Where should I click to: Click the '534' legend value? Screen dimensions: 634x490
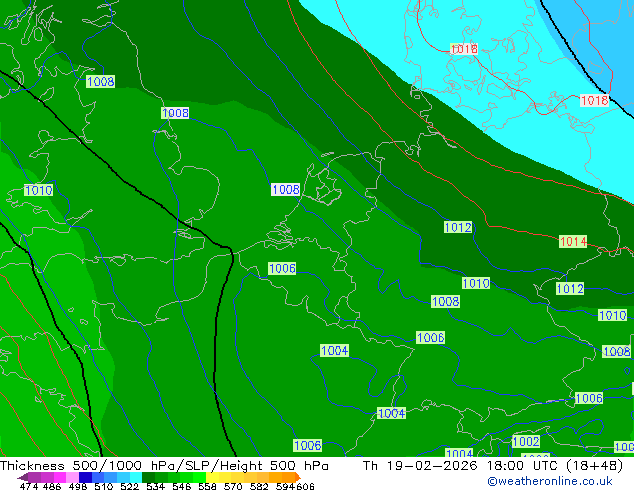[155, 486]
